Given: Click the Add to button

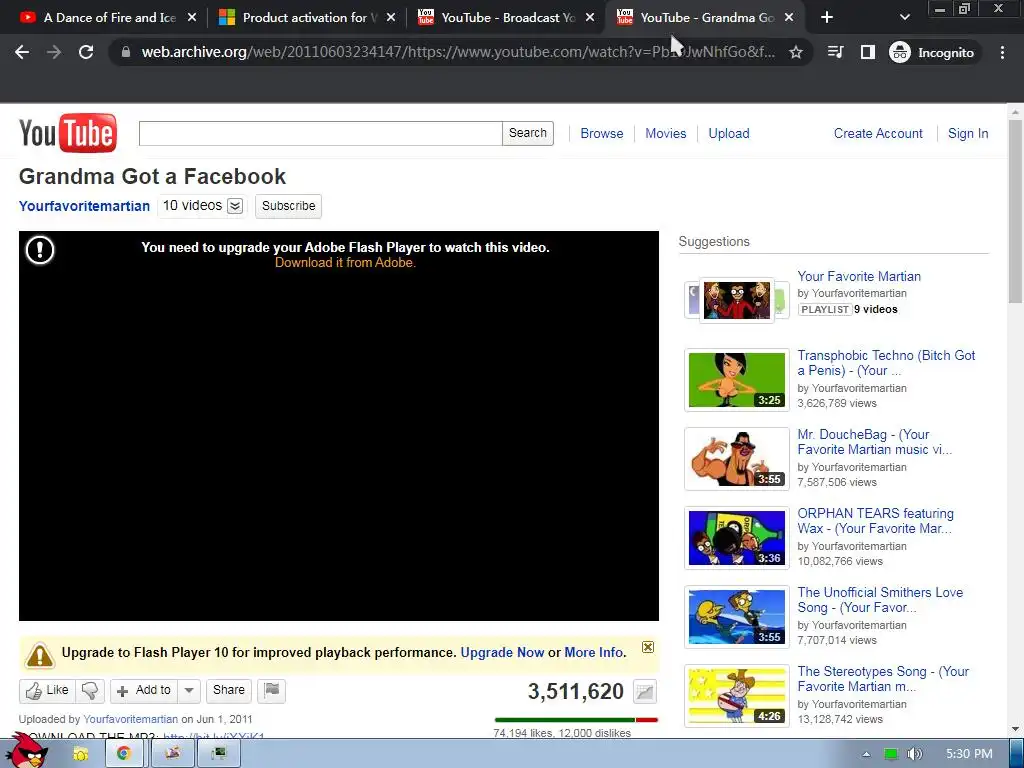Looking at the screenshot, I should click(144, 691).
